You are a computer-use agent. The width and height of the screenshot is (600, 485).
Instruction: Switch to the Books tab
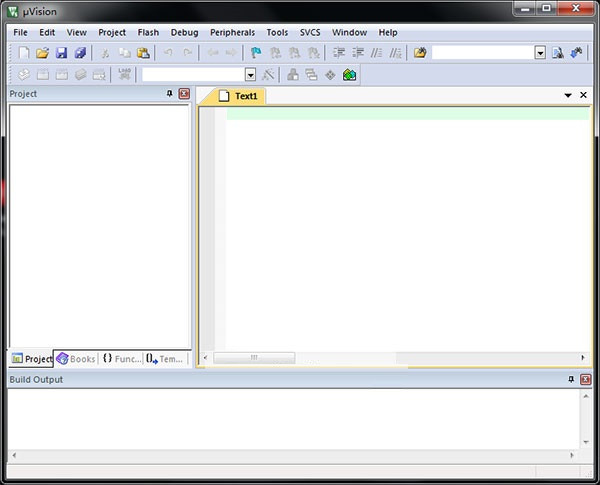coord(76,359)
